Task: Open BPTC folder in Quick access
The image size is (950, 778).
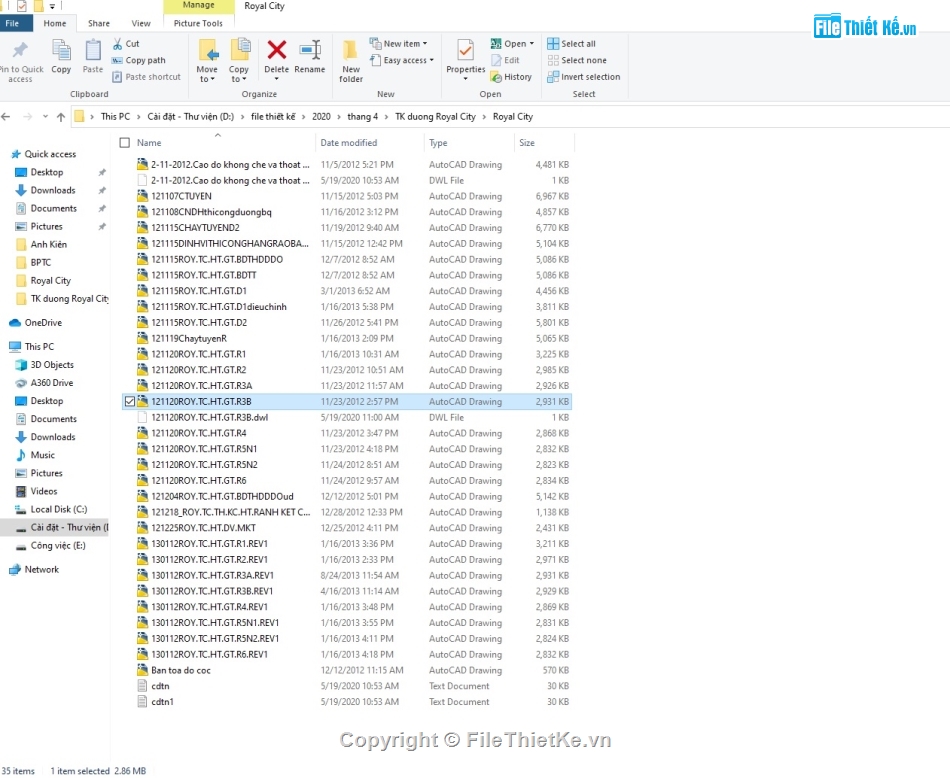Action: [x=41, y=263]
